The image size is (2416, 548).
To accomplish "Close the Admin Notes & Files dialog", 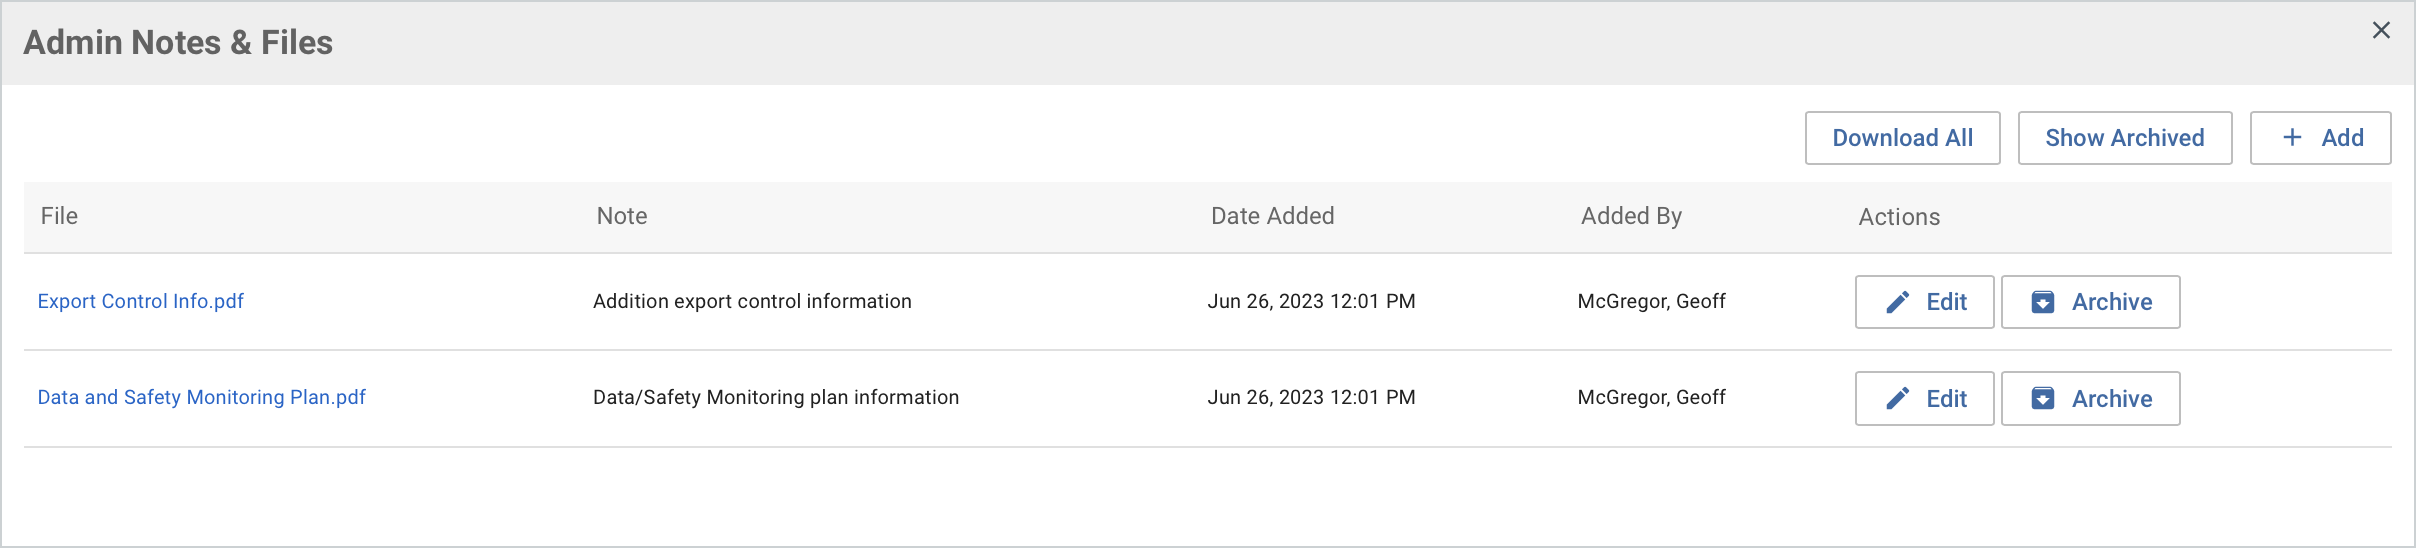I will click(x=2381, y=31).
